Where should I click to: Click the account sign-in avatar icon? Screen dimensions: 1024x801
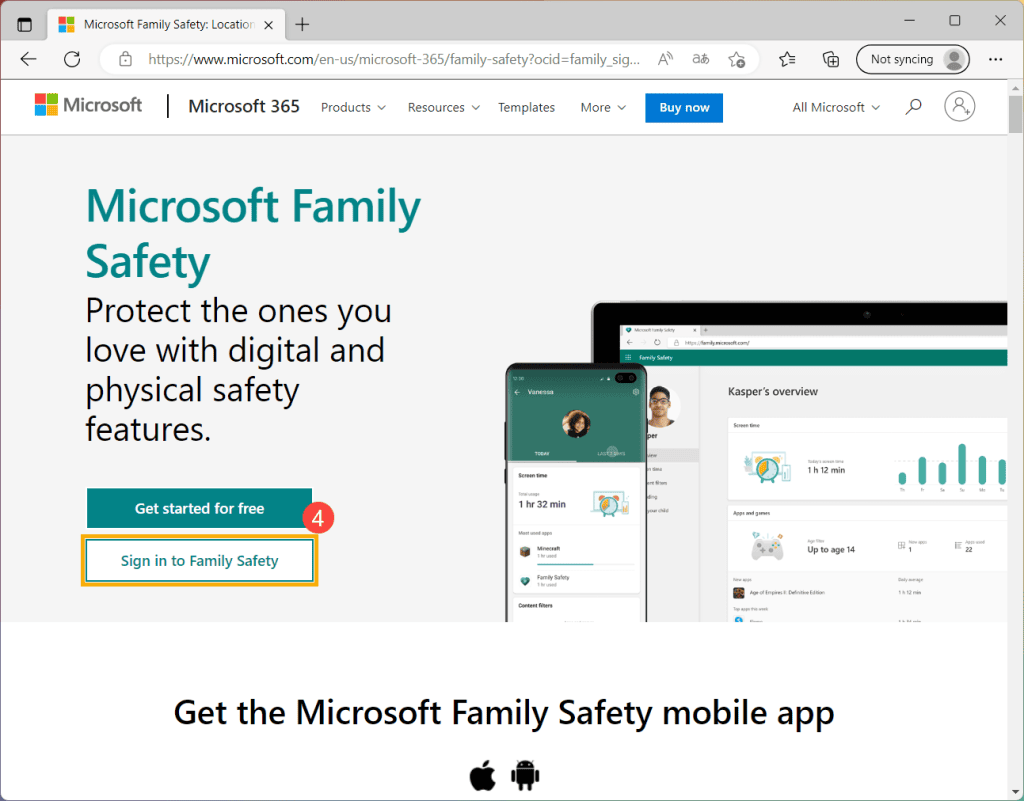959,107
